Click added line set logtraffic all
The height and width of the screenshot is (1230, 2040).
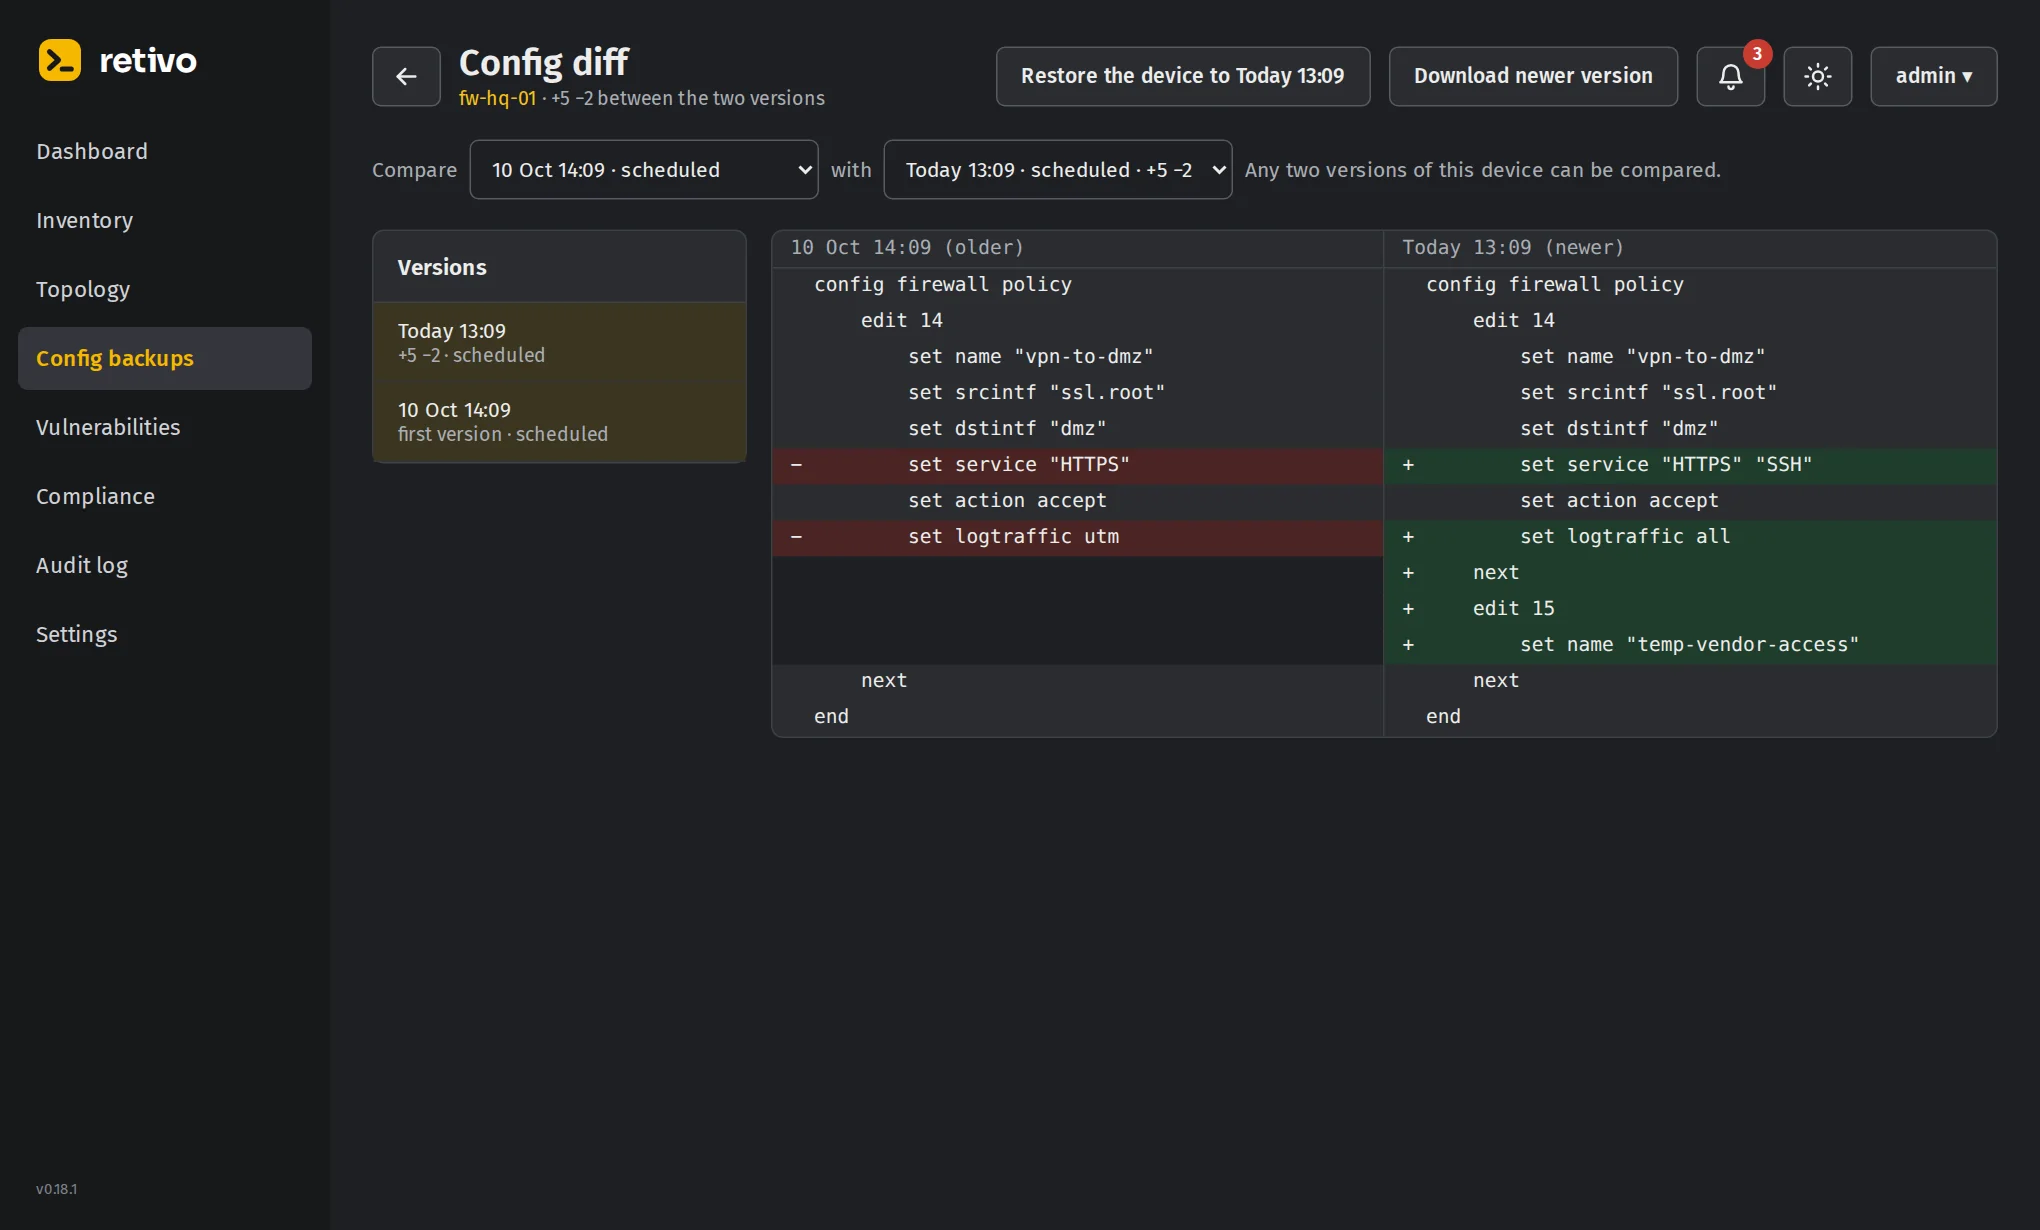[1690, 536]
